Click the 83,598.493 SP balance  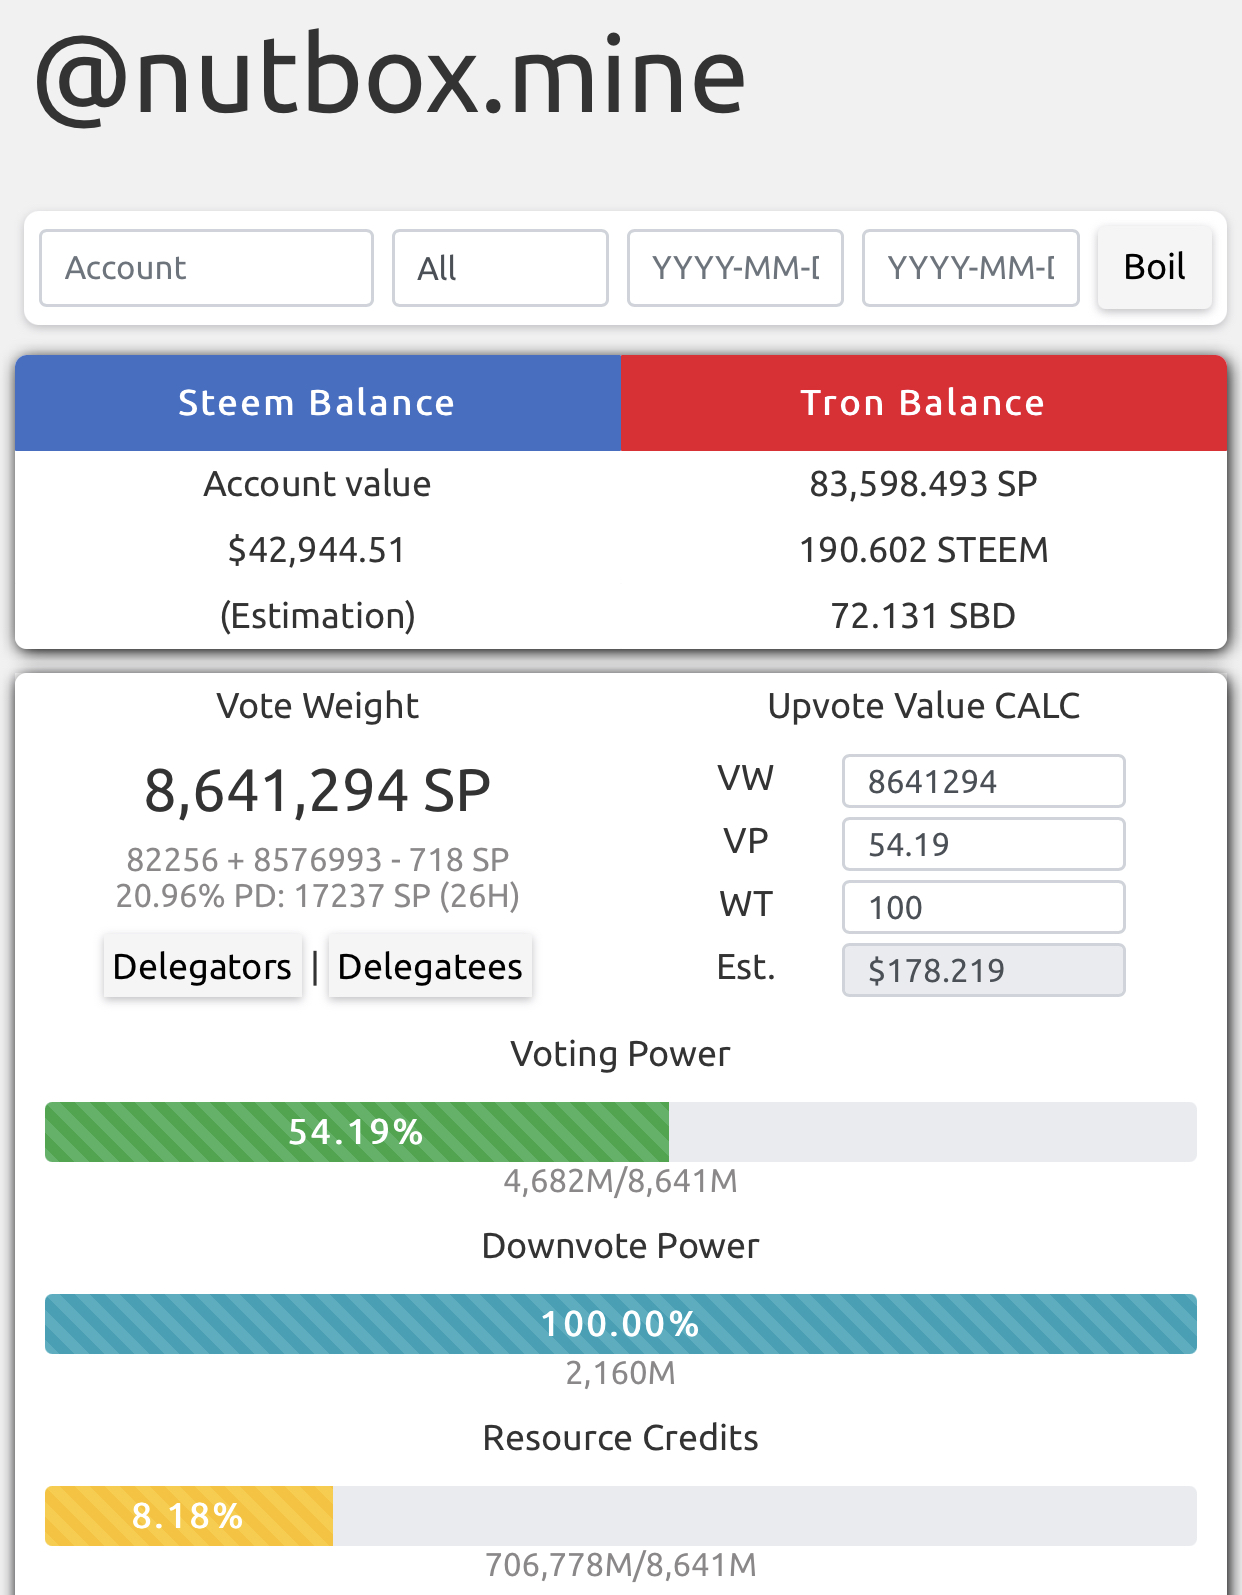(924, 484)
